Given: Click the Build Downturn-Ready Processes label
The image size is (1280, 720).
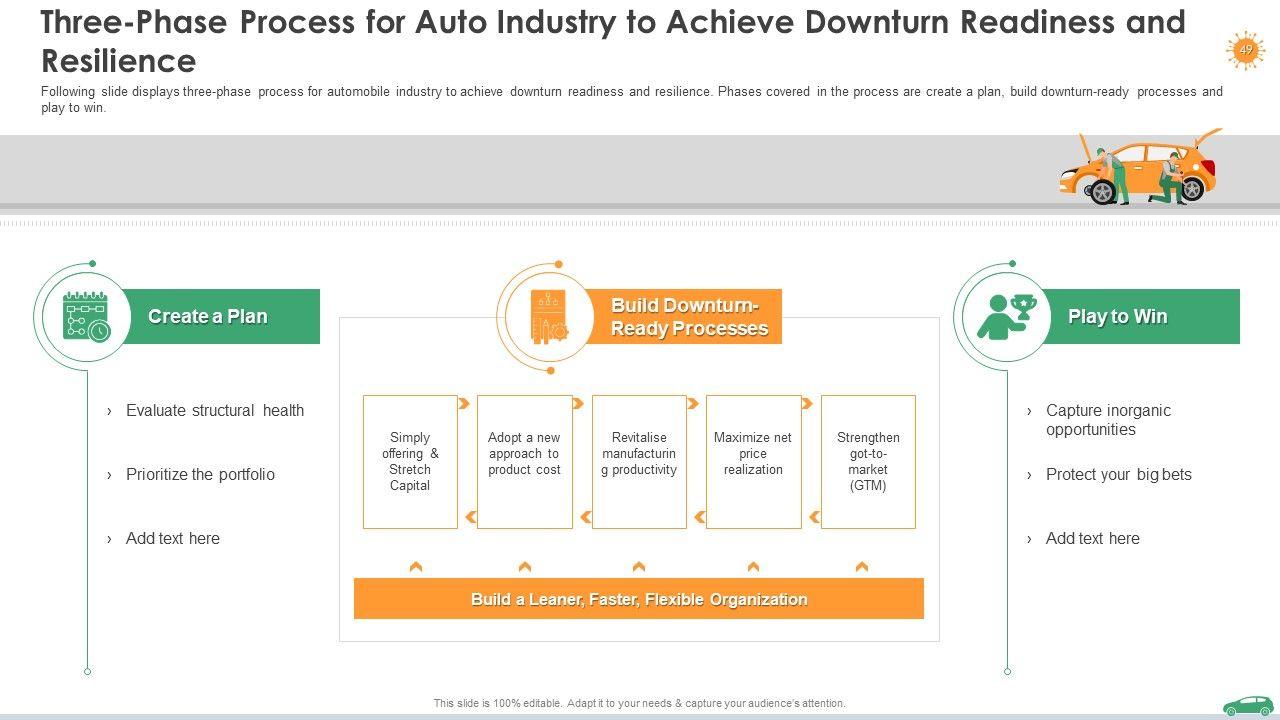Looking at the screenshot, I should [689, 317].
